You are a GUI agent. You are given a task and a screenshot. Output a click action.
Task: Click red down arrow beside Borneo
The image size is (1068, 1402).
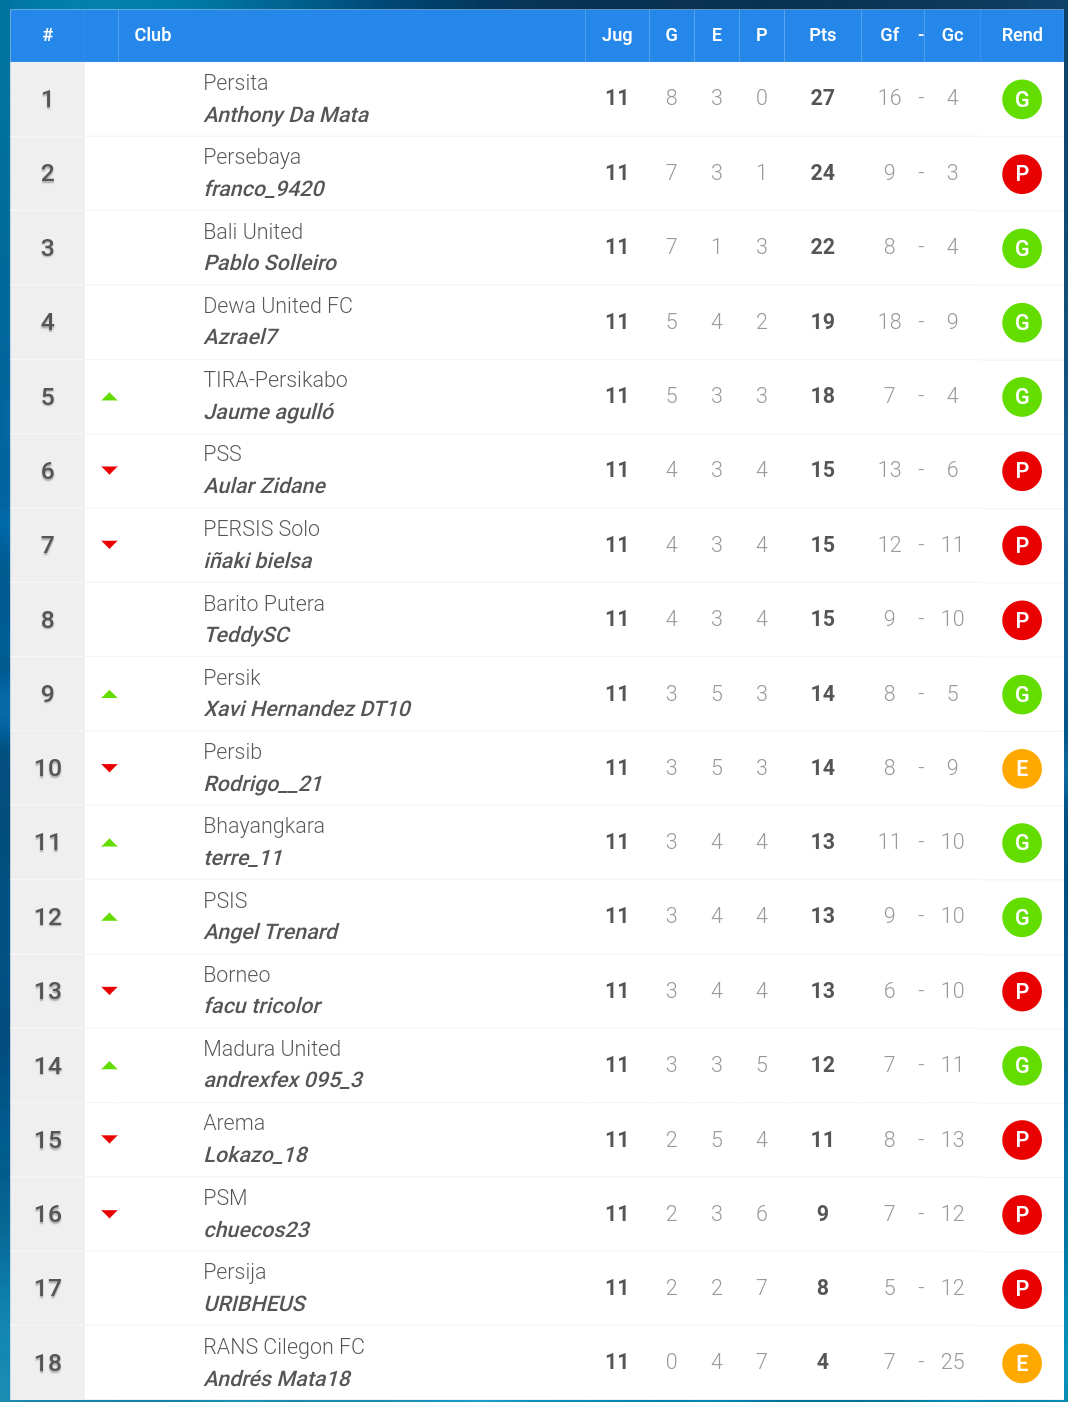tap(110, 991)
